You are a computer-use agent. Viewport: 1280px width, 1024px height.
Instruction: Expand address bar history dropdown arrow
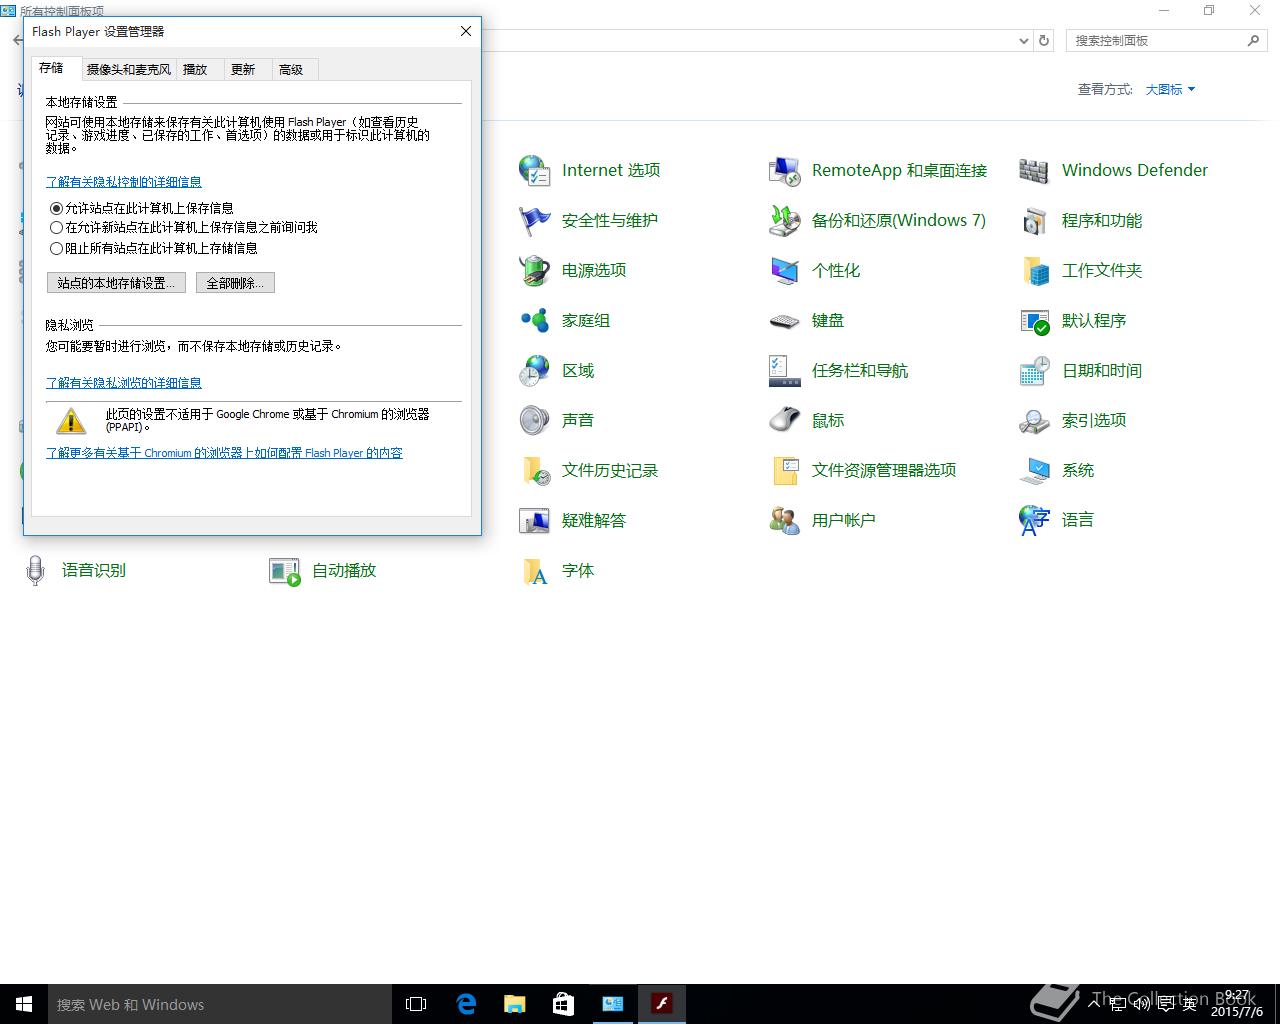coord(1023,41)
